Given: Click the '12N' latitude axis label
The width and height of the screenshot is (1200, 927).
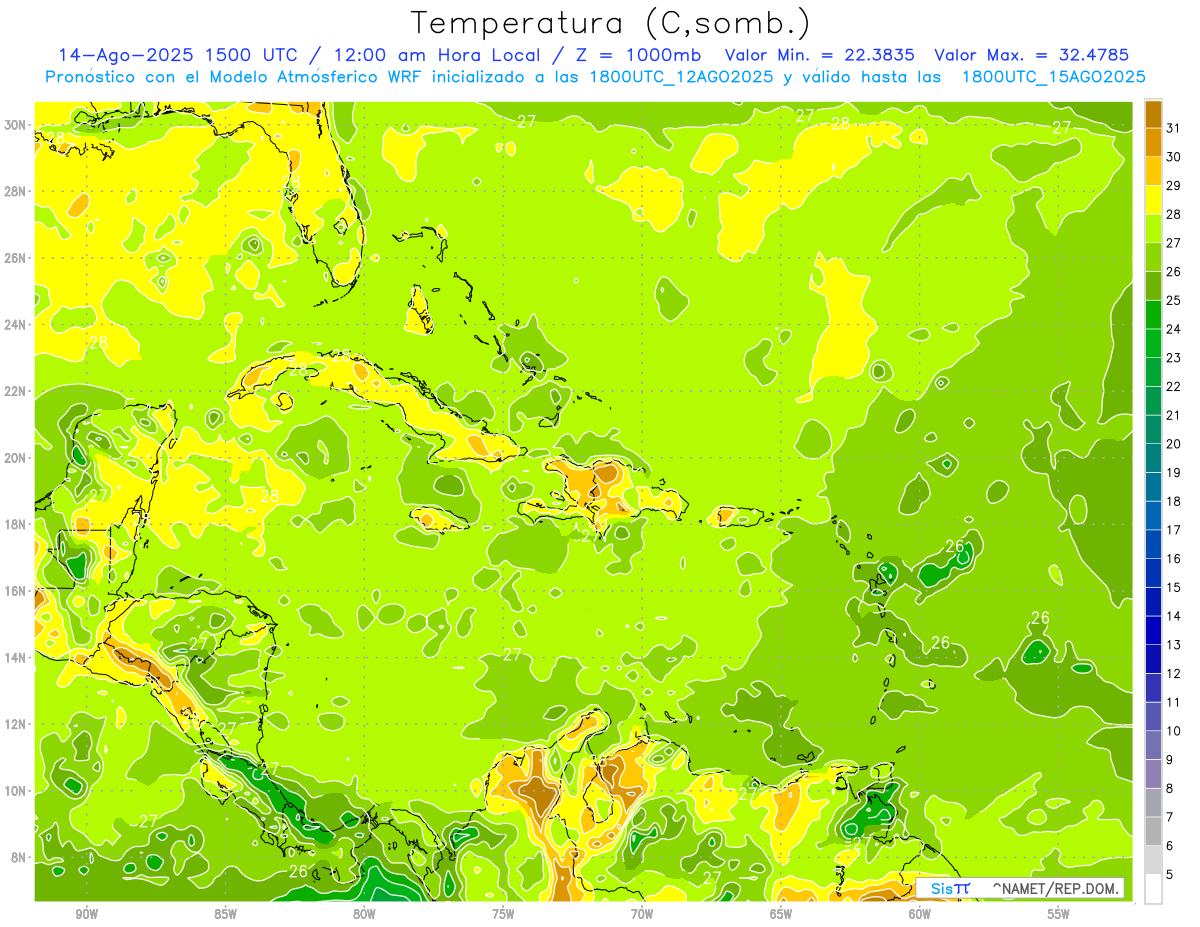Looking at the screenshot, I should pyautogui.click(x=15, y=724).
